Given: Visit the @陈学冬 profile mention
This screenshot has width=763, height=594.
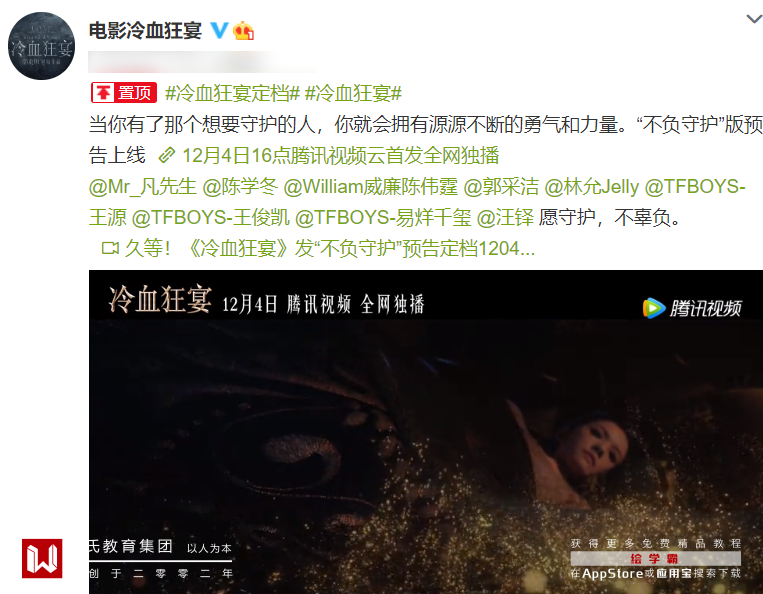Looking at the screenshot, I should point(240,187).
